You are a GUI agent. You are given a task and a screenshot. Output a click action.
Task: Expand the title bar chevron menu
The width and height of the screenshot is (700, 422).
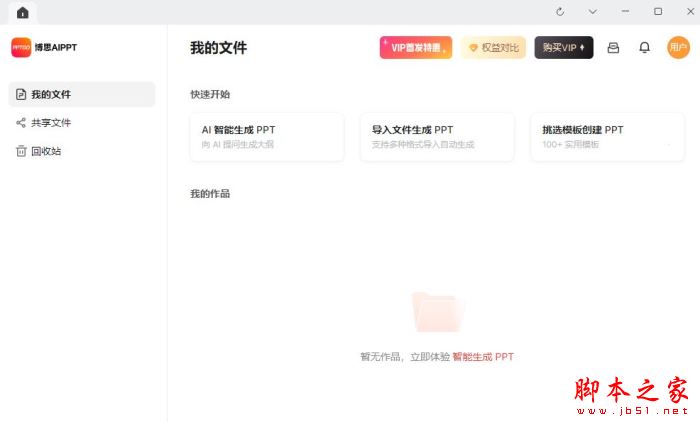click(x=592, y=12)
